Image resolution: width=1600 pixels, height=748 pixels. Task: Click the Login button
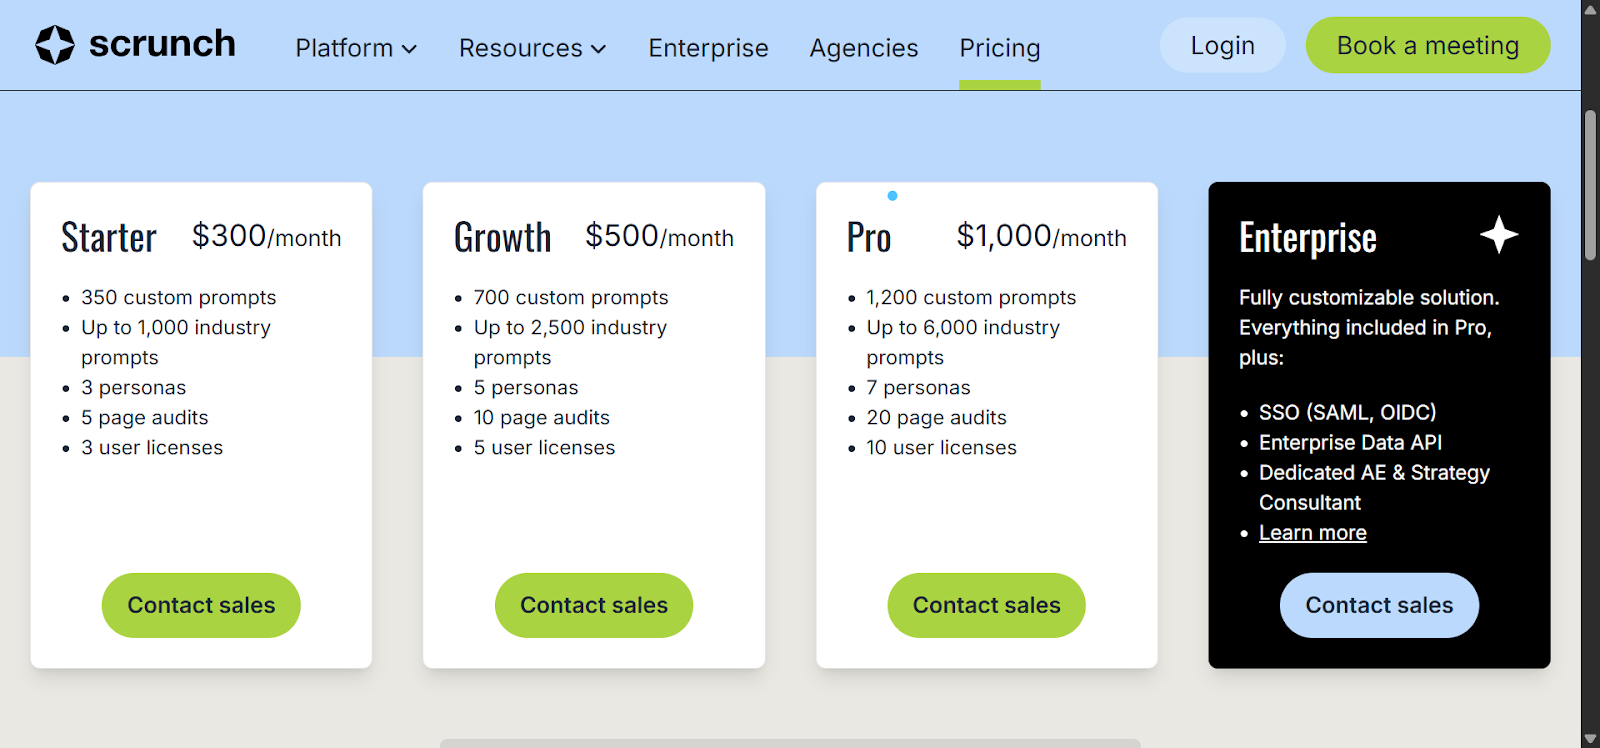[1221, 44]
